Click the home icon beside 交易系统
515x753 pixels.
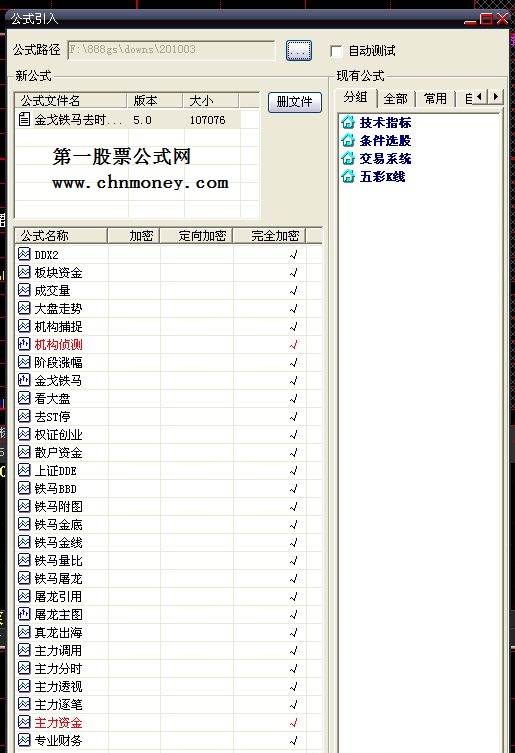pos(348,158)
